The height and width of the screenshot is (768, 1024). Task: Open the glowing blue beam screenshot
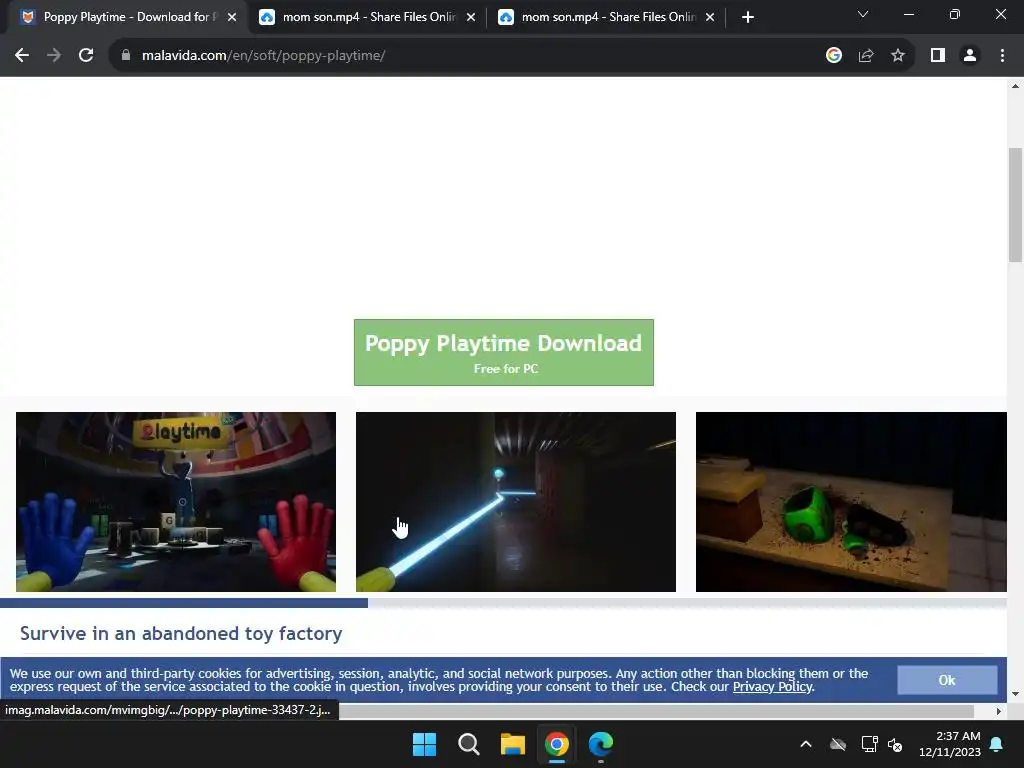tap(516, 502)
